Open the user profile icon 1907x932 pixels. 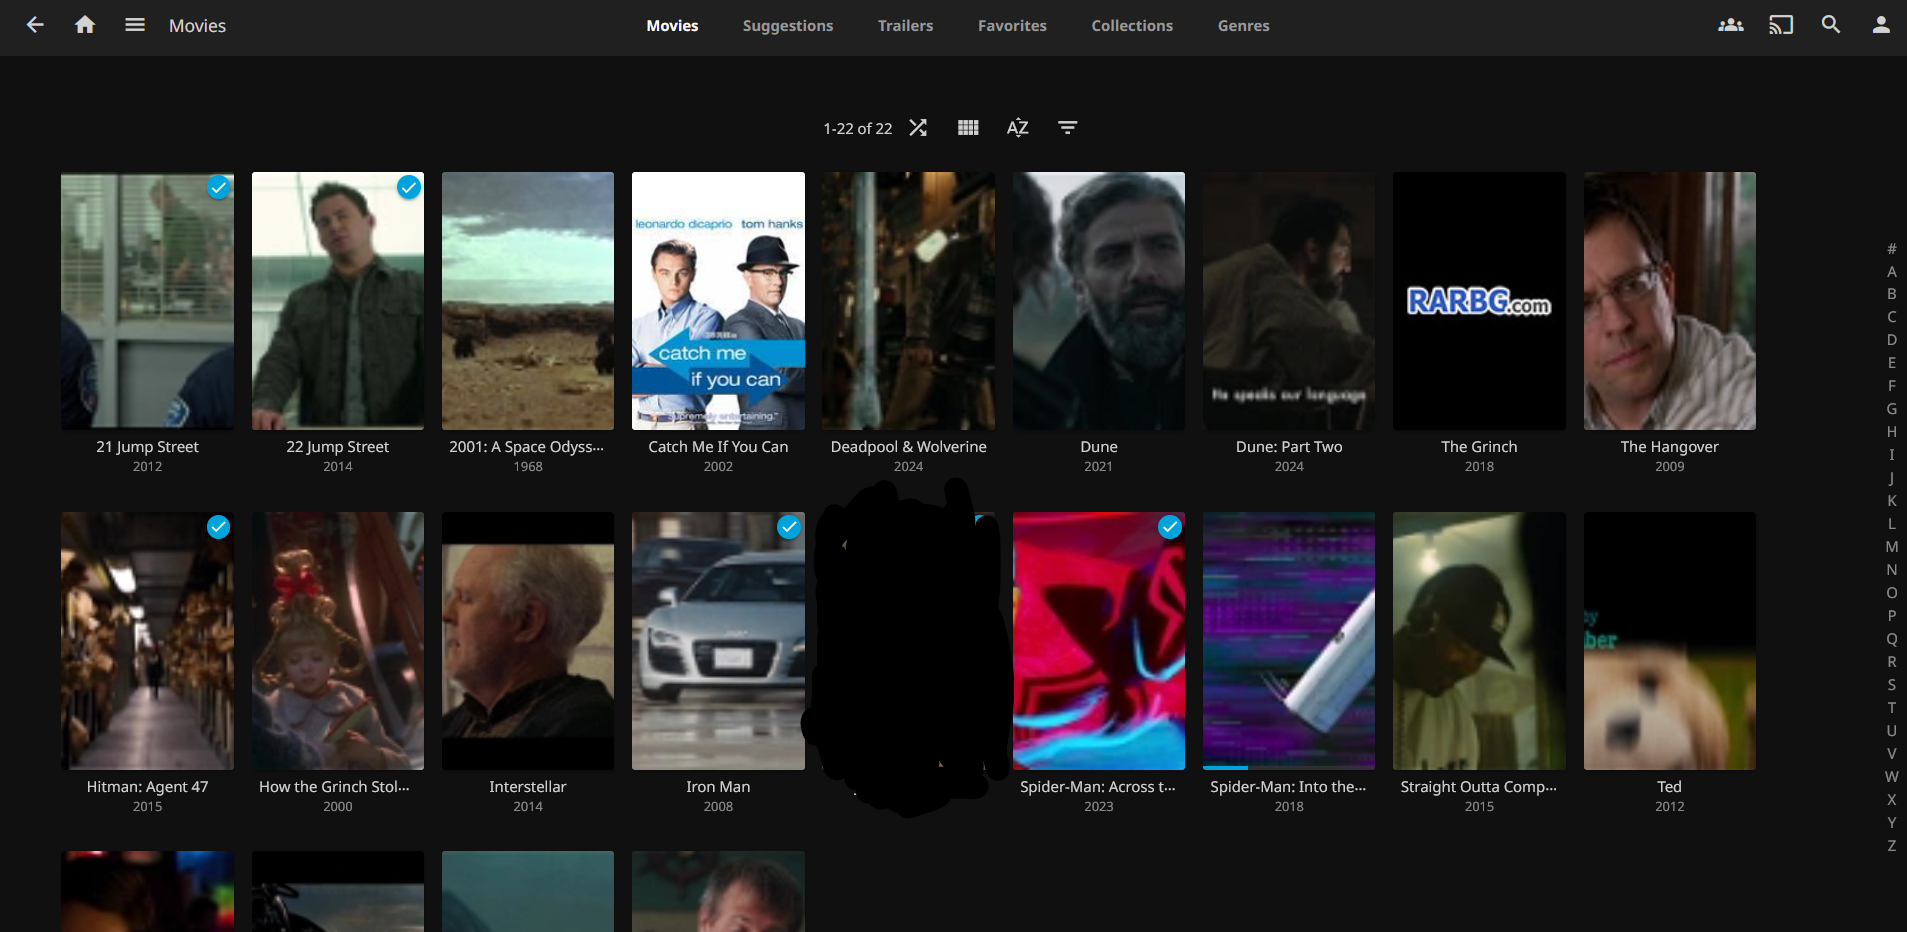(1880, 25)
